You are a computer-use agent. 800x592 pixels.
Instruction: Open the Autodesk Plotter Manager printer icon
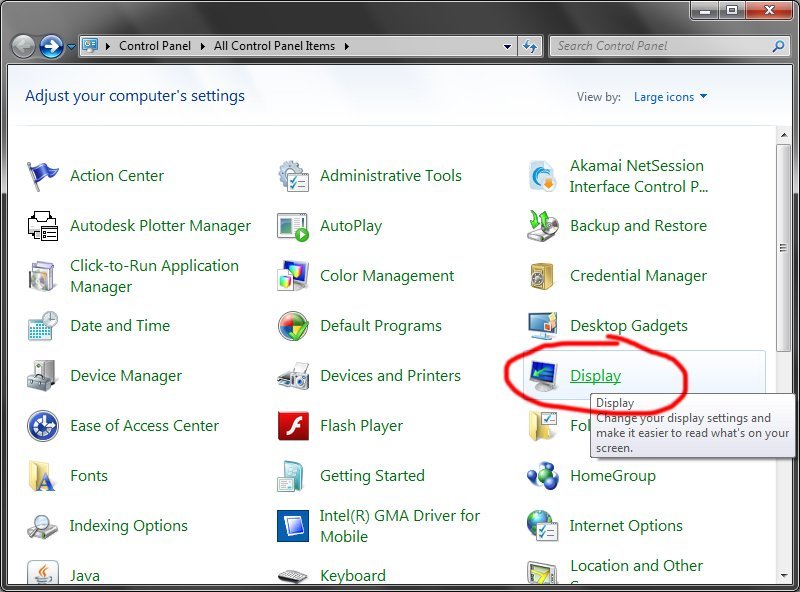(x=42, y=226)
